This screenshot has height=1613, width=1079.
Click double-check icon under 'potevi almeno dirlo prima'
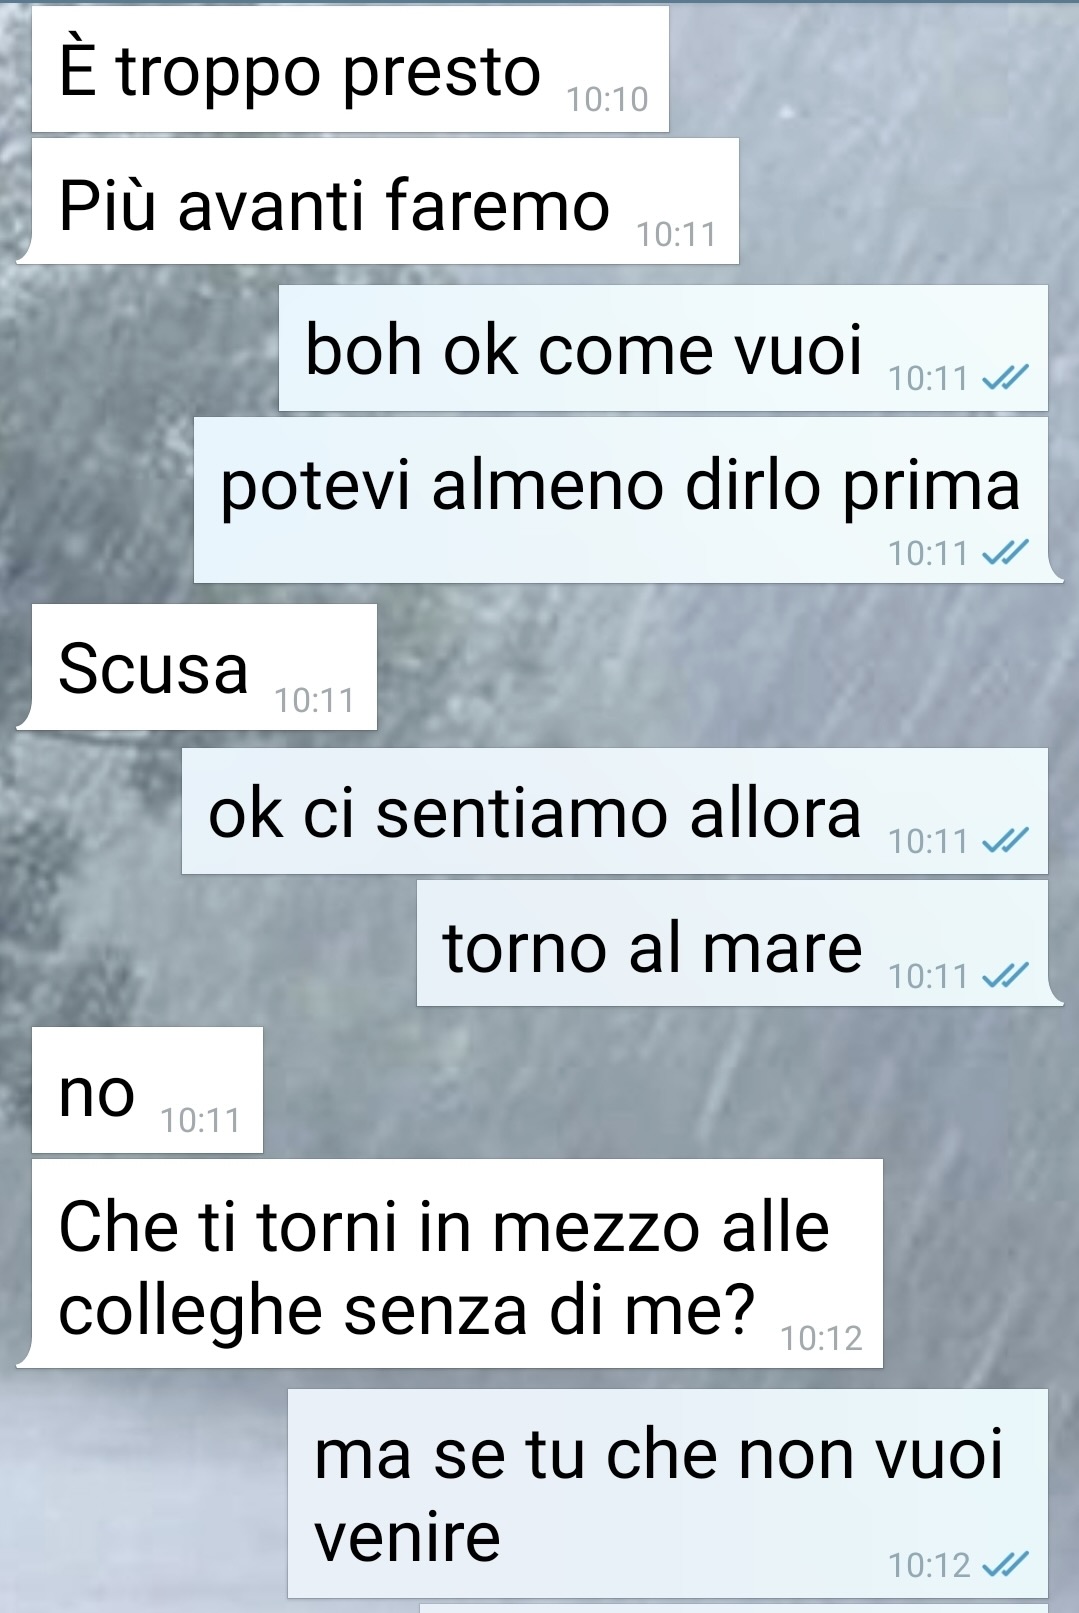point(1005,552)
